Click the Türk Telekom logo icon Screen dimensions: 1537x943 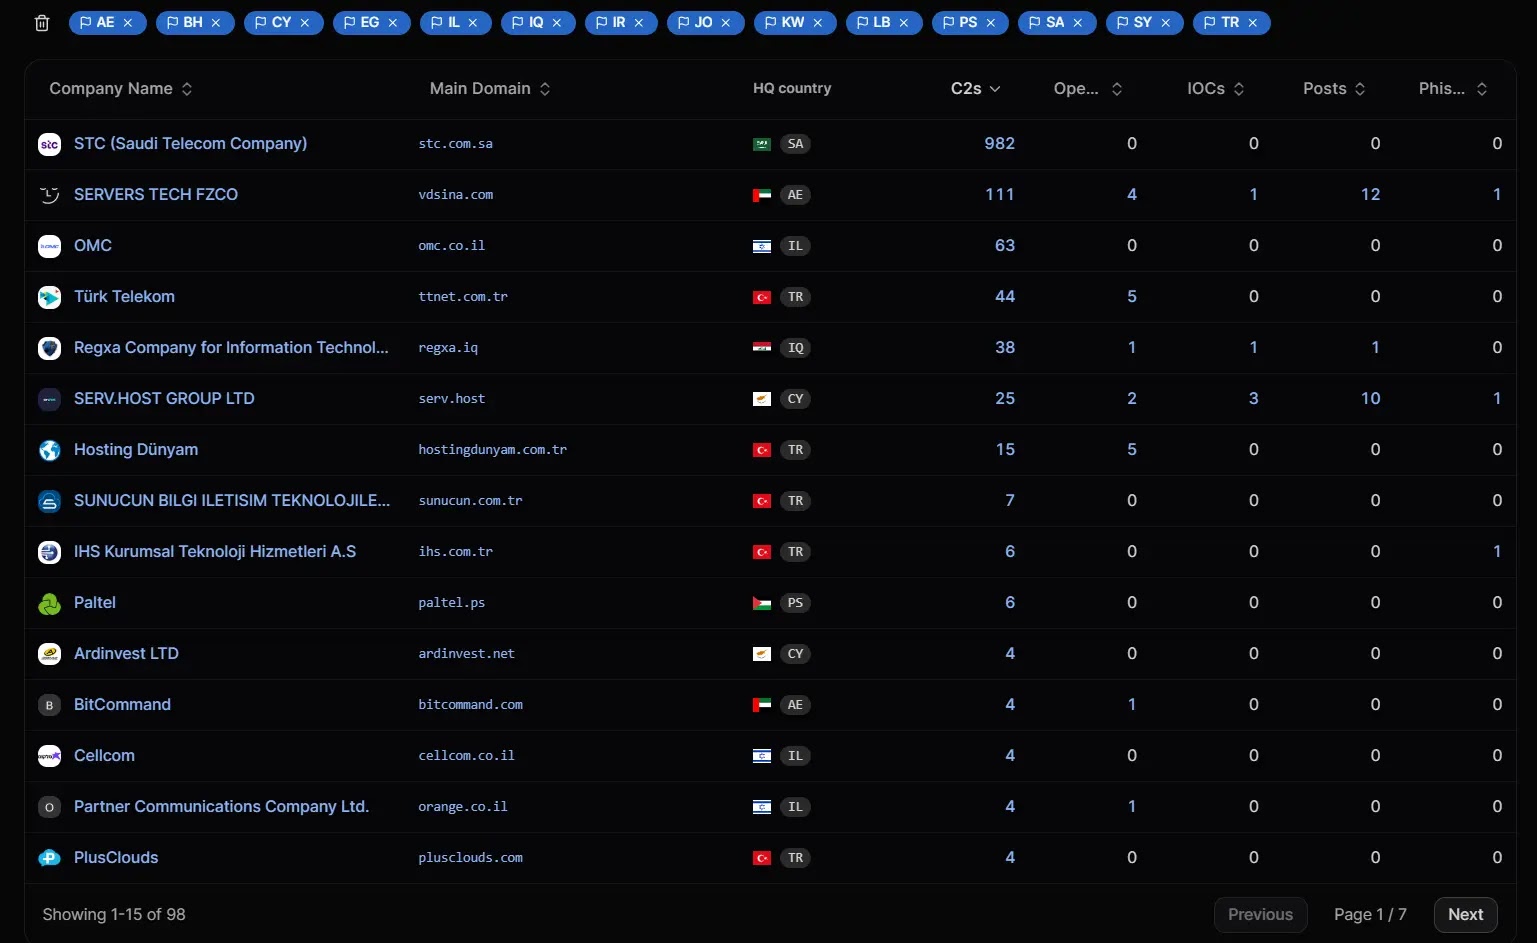[49, 297]
